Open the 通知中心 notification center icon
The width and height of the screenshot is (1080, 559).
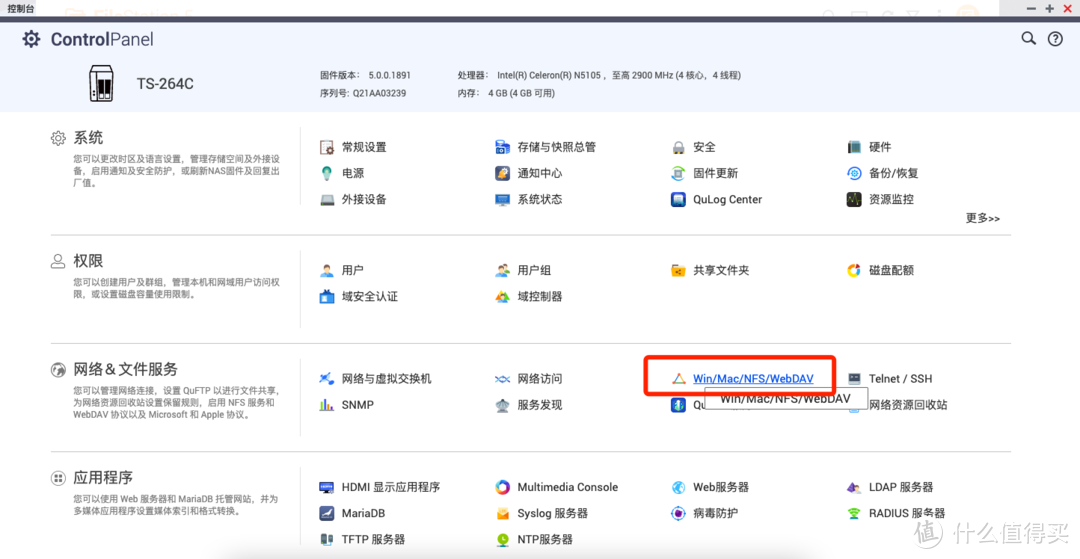coord(502,173)
